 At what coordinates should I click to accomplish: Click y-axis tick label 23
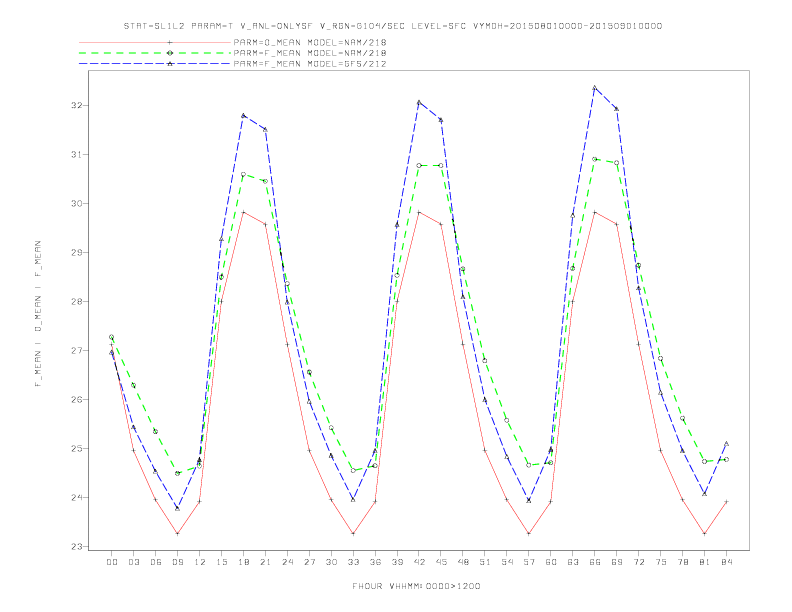[x=77, y=546]
